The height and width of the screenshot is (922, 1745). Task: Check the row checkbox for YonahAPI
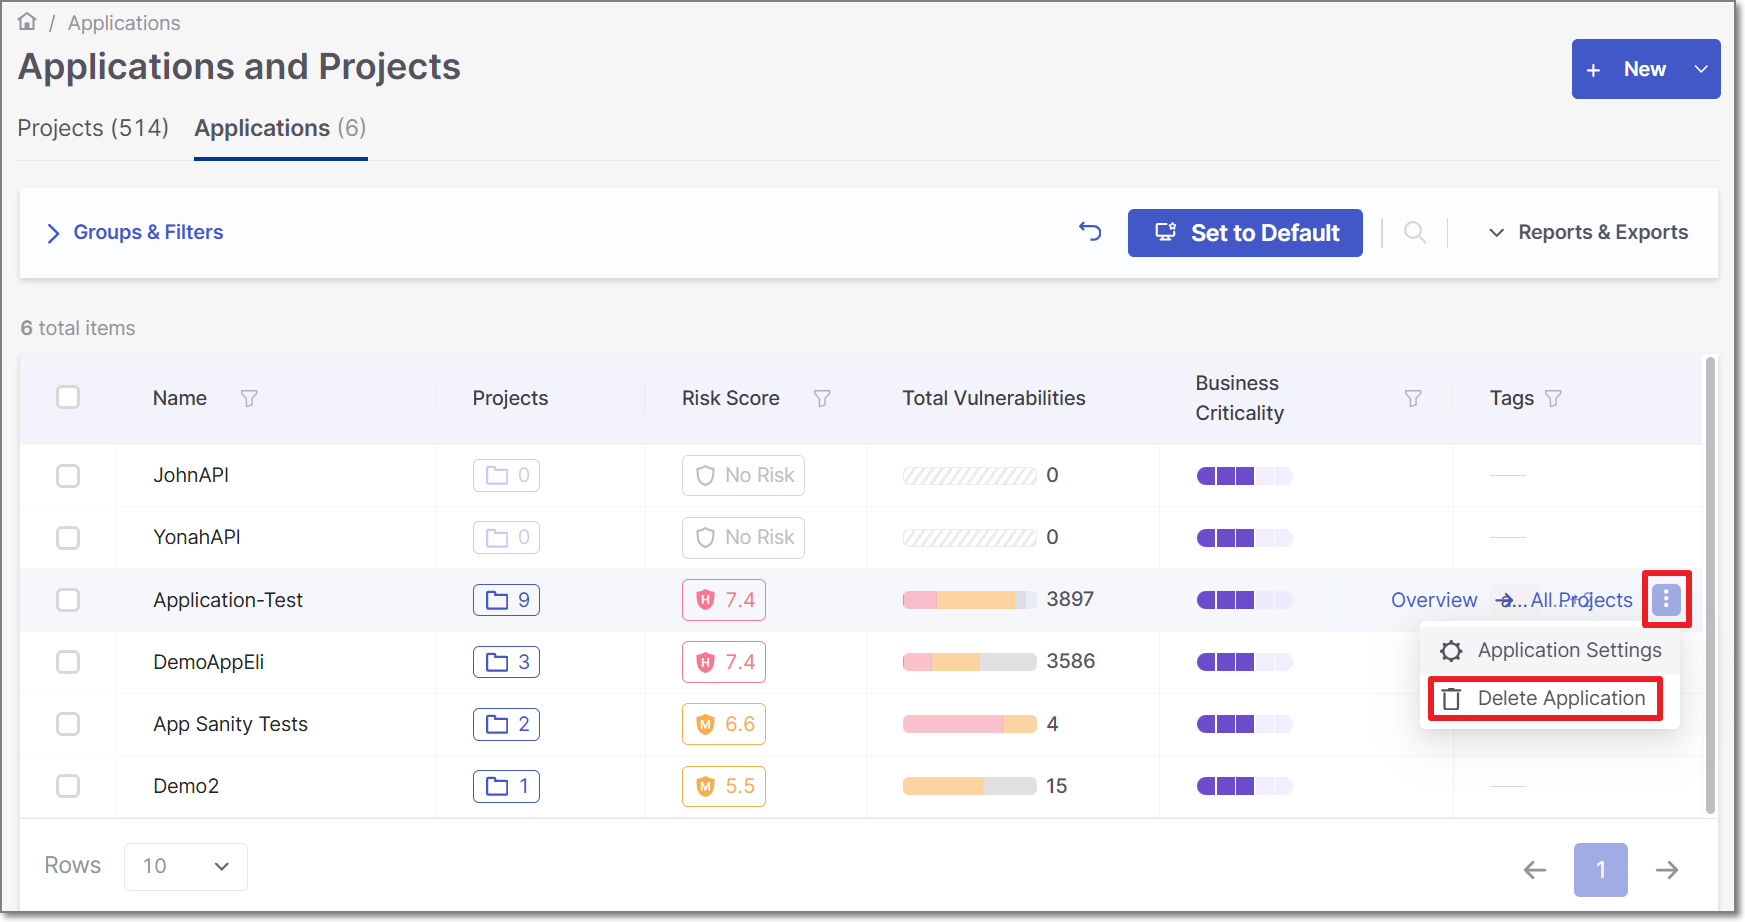click(68, 537)
